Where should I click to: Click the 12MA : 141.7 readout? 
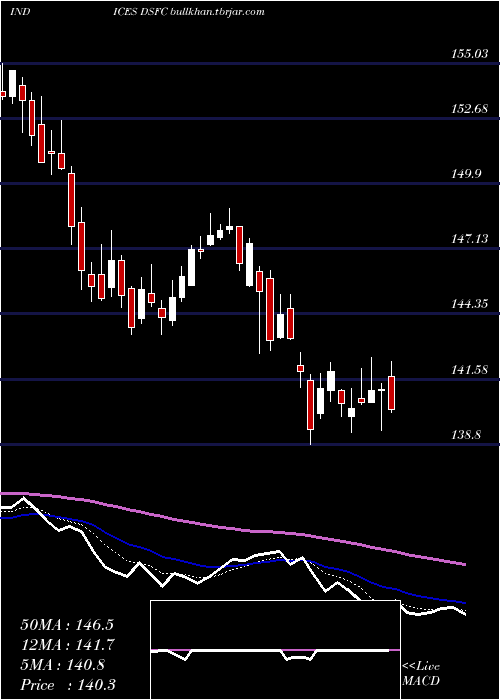pyautogui.click(x=68, y=645)
